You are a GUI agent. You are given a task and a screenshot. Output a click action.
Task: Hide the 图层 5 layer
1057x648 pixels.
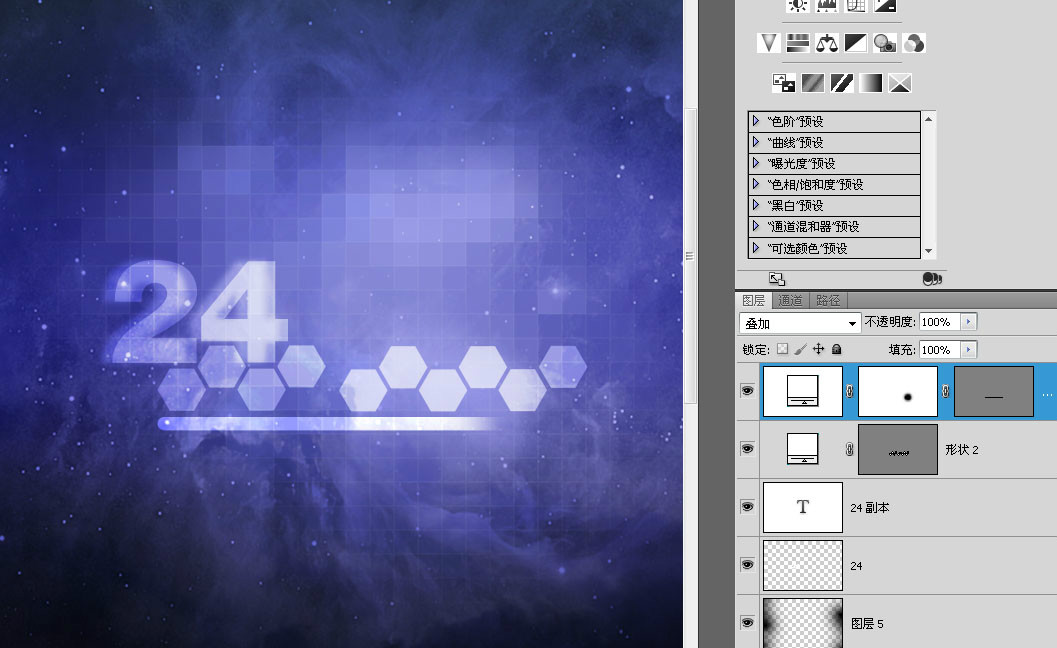click(x=747, y=623)
